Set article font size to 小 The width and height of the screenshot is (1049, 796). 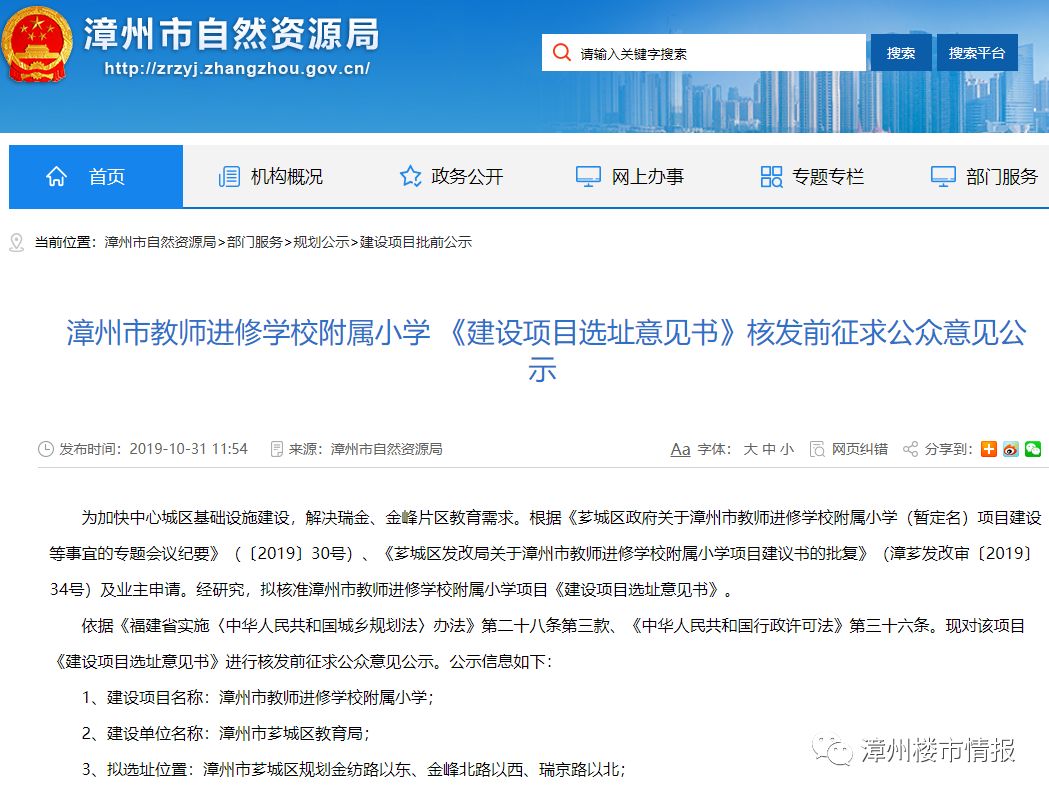785,449
